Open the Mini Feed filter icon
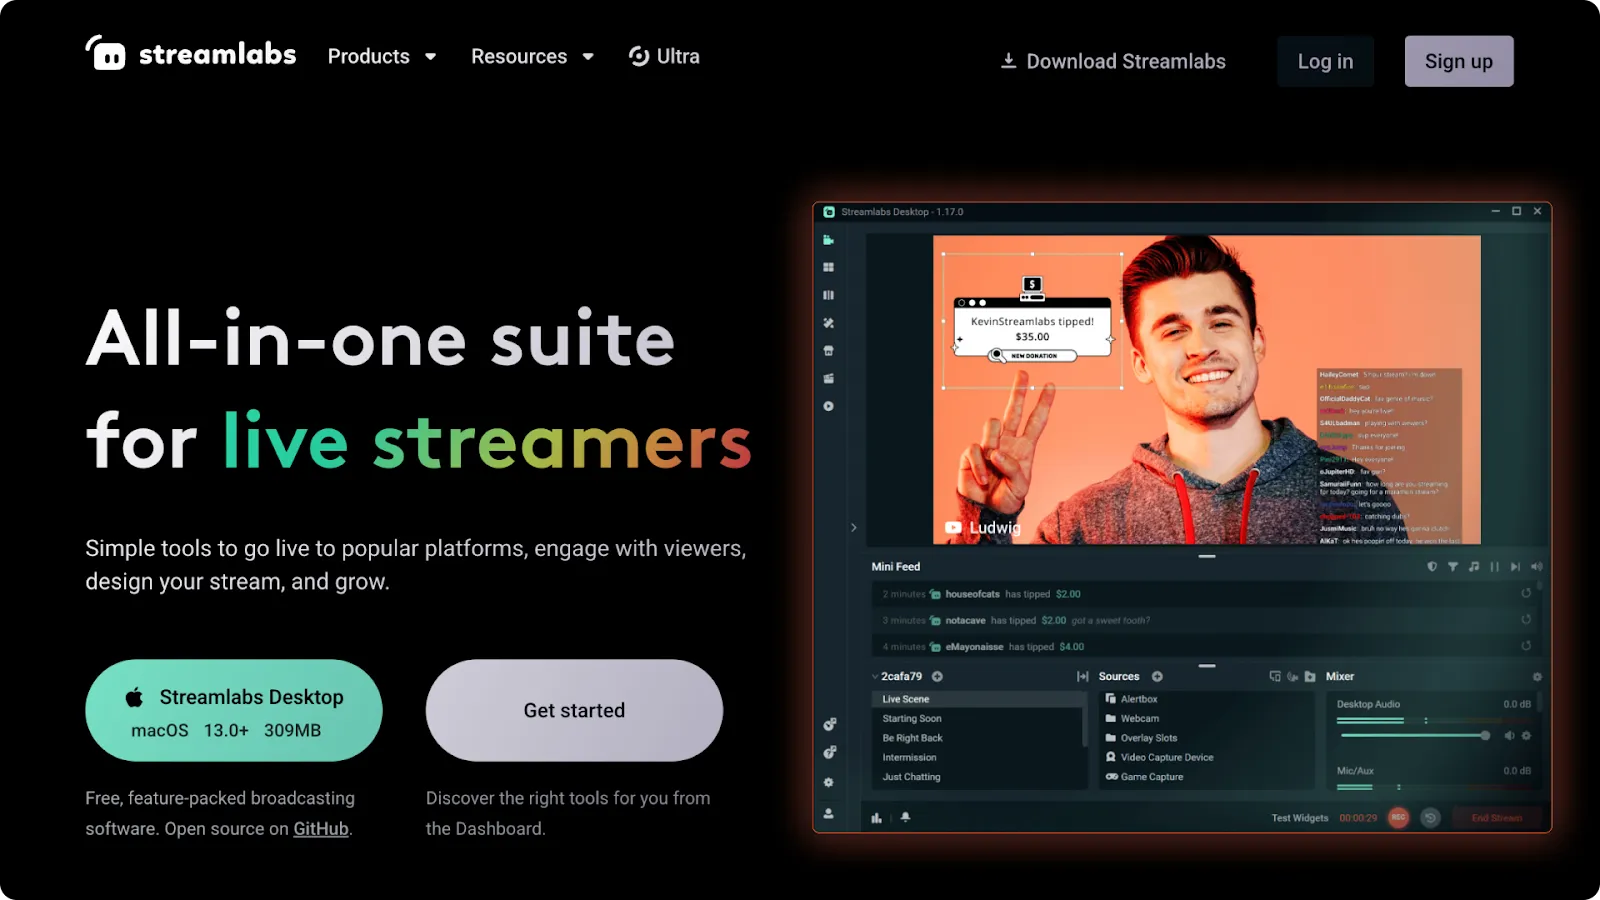The width and height of the screenshot is (1600, 900). click(1453, 567)
